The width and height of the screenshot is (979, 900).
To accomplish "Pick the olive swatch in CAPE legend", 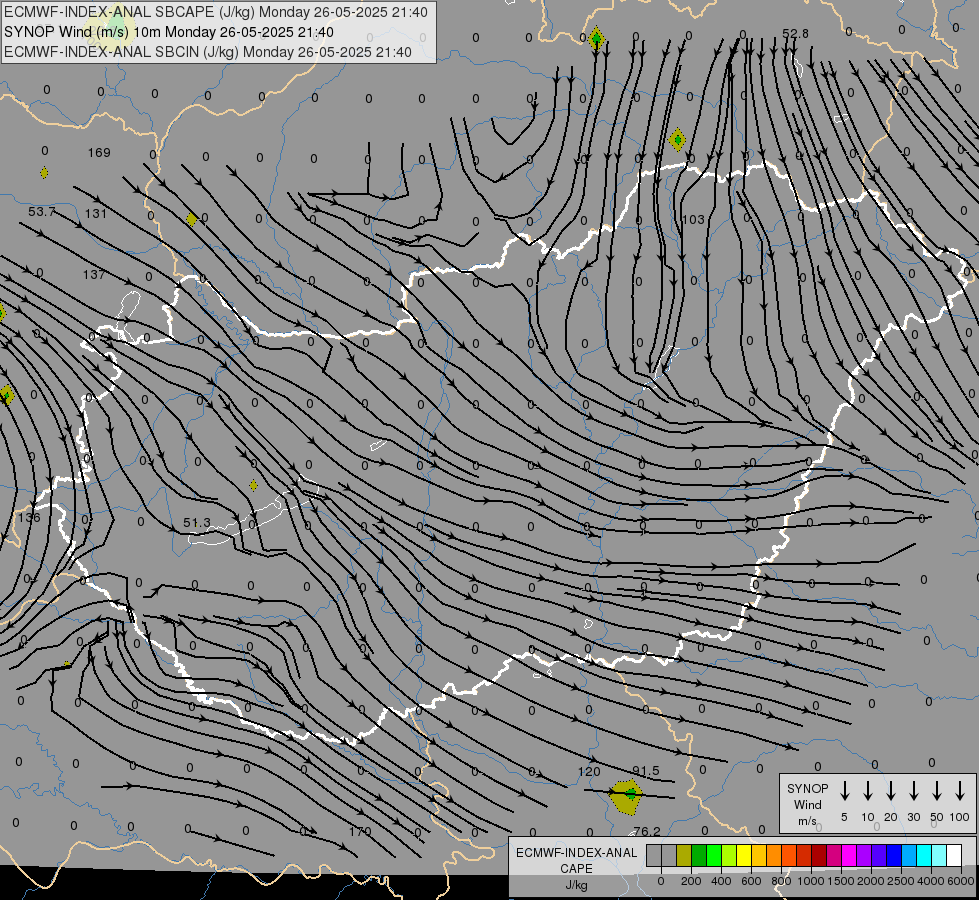I will pyautogui.click(x=684, y=855).
